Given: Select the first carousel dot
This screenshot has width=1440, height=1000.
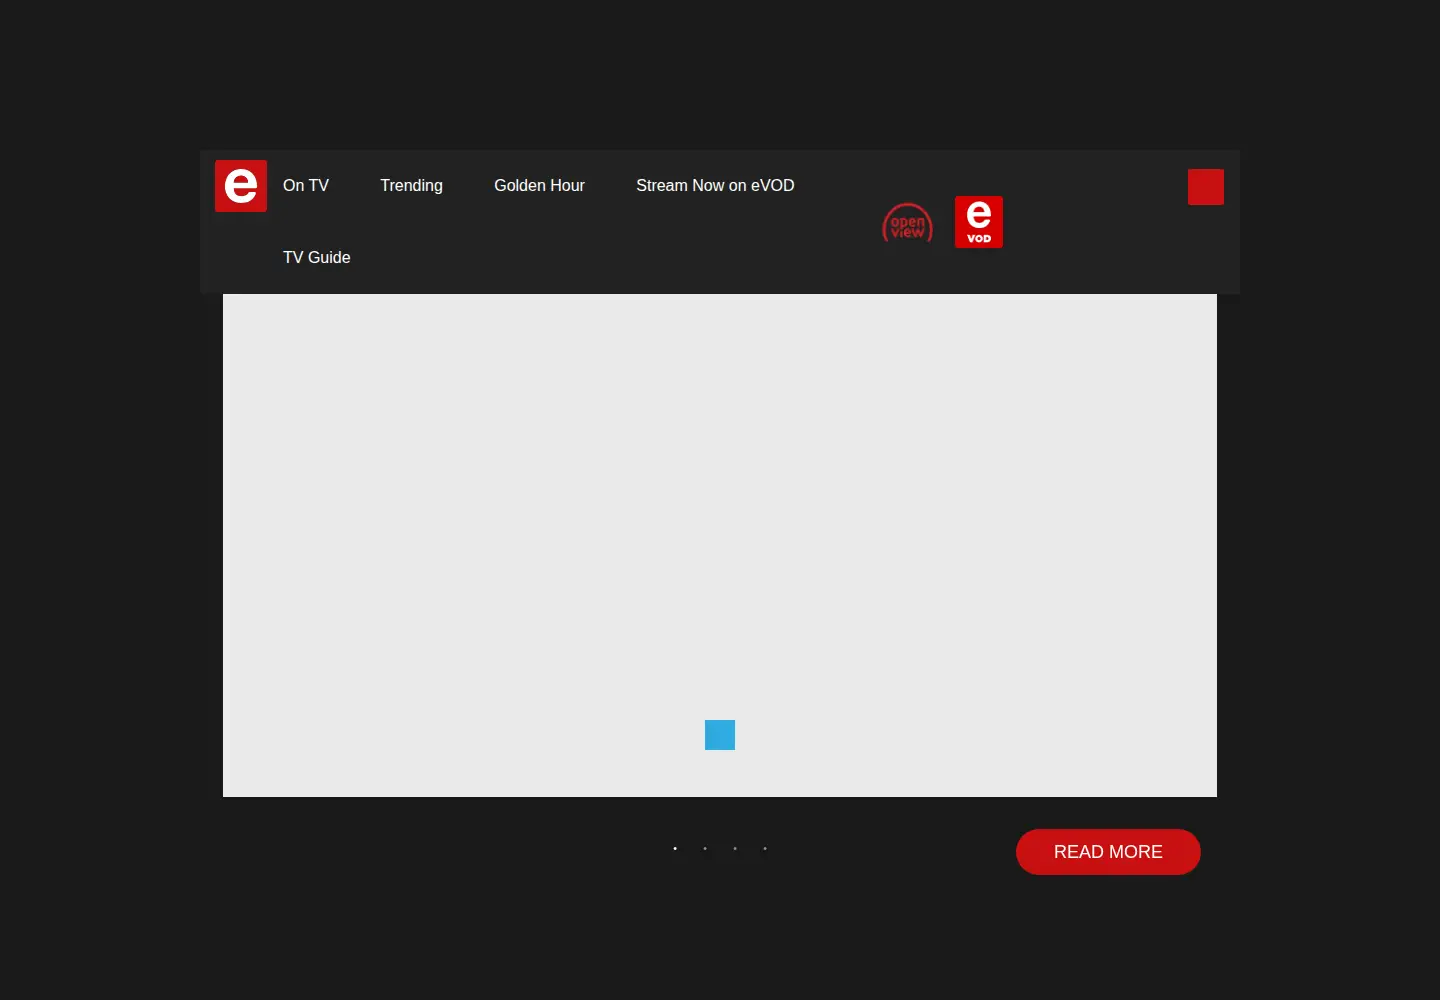Looking at the screenshot, I should [675, 849].
